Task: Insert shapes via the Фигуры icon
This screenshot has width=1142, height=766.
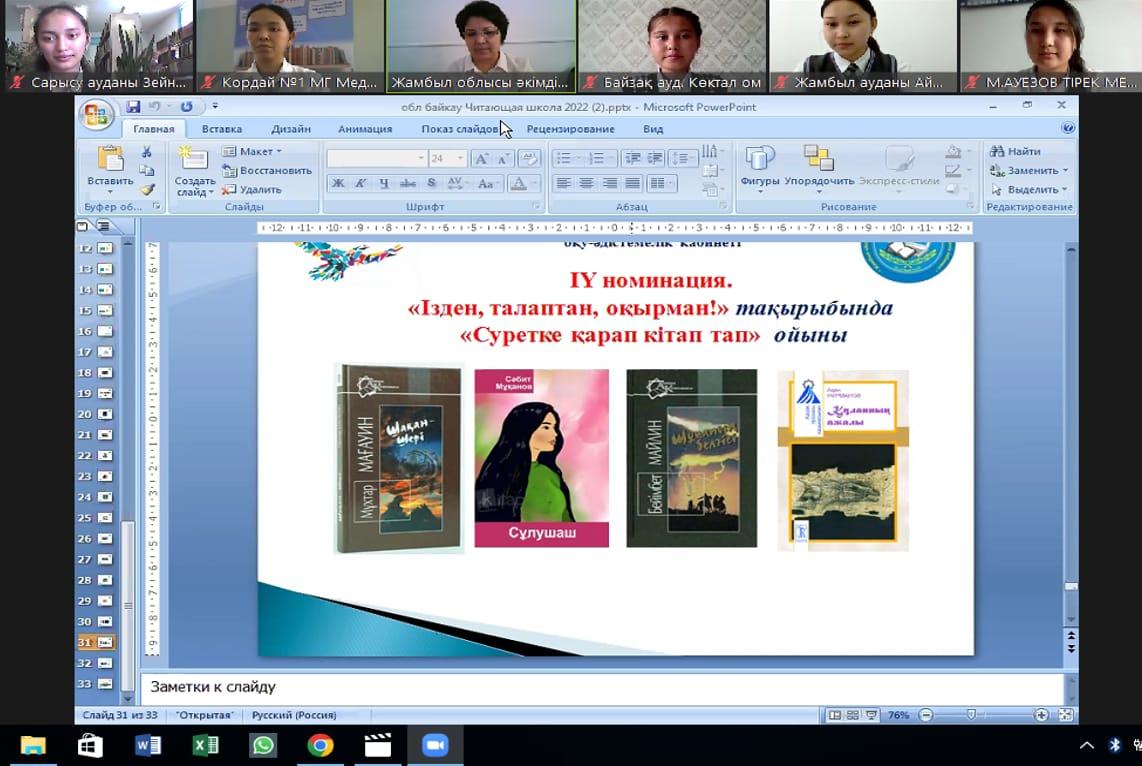Action: point(760,159)
